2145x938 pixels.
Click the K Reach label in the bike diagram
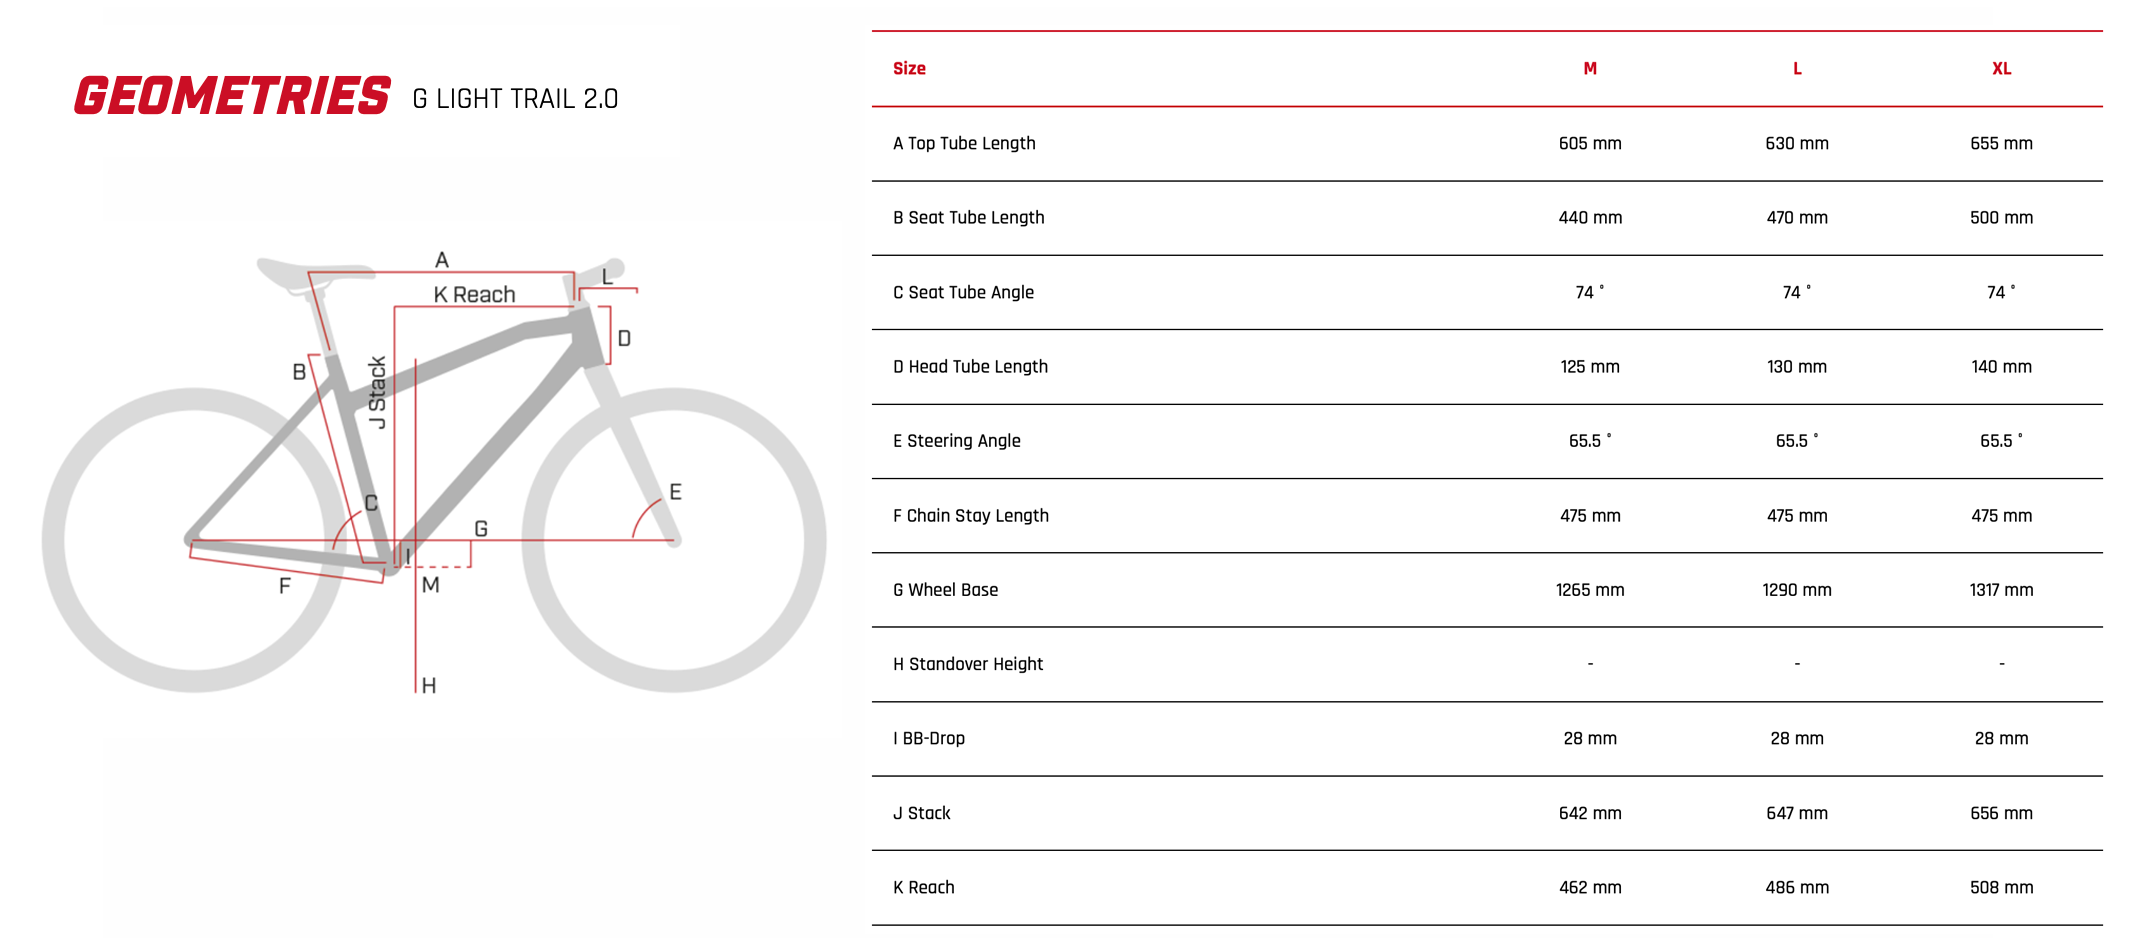tap(474, 295)
